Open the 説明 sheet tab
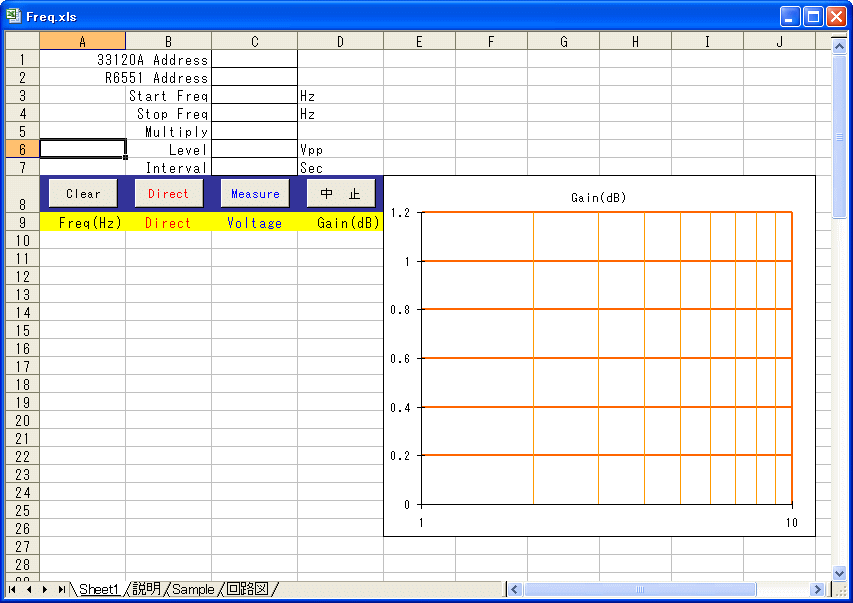Screen dimensions: 853x603 click(x=147, y=589)
